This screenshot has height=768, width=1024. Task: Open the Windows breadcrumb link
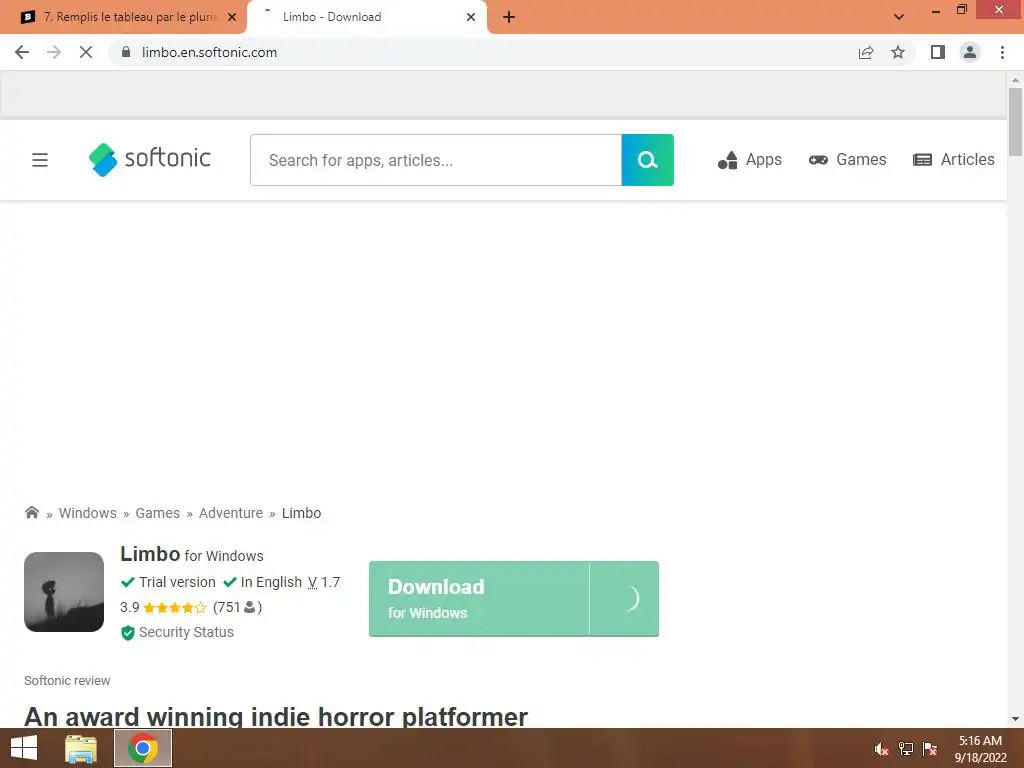88,513
